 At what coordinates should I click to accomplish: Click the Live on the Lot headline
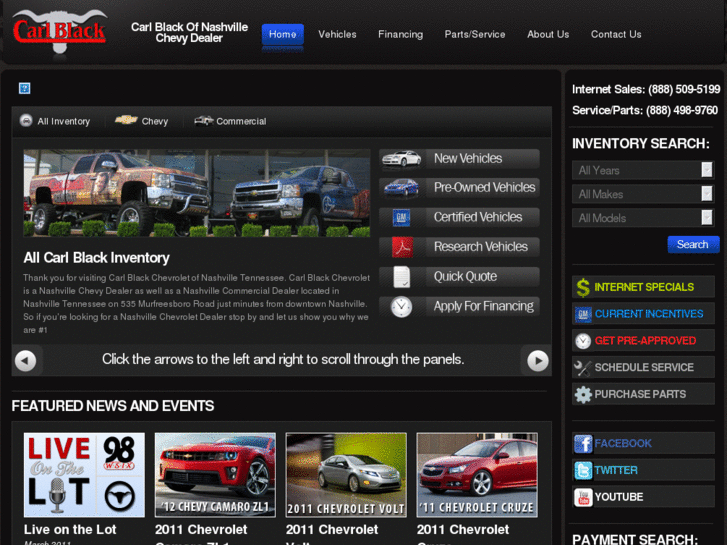coord(70,530)
